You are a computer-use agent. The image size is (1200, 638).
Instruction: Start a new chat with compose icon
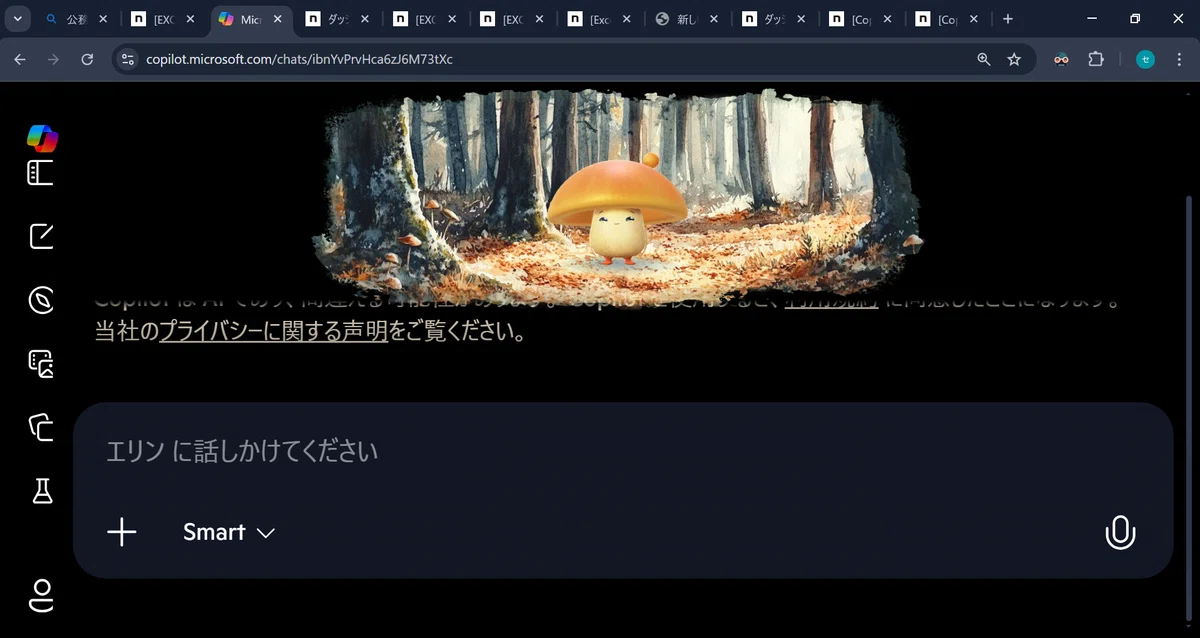(41, 236)
